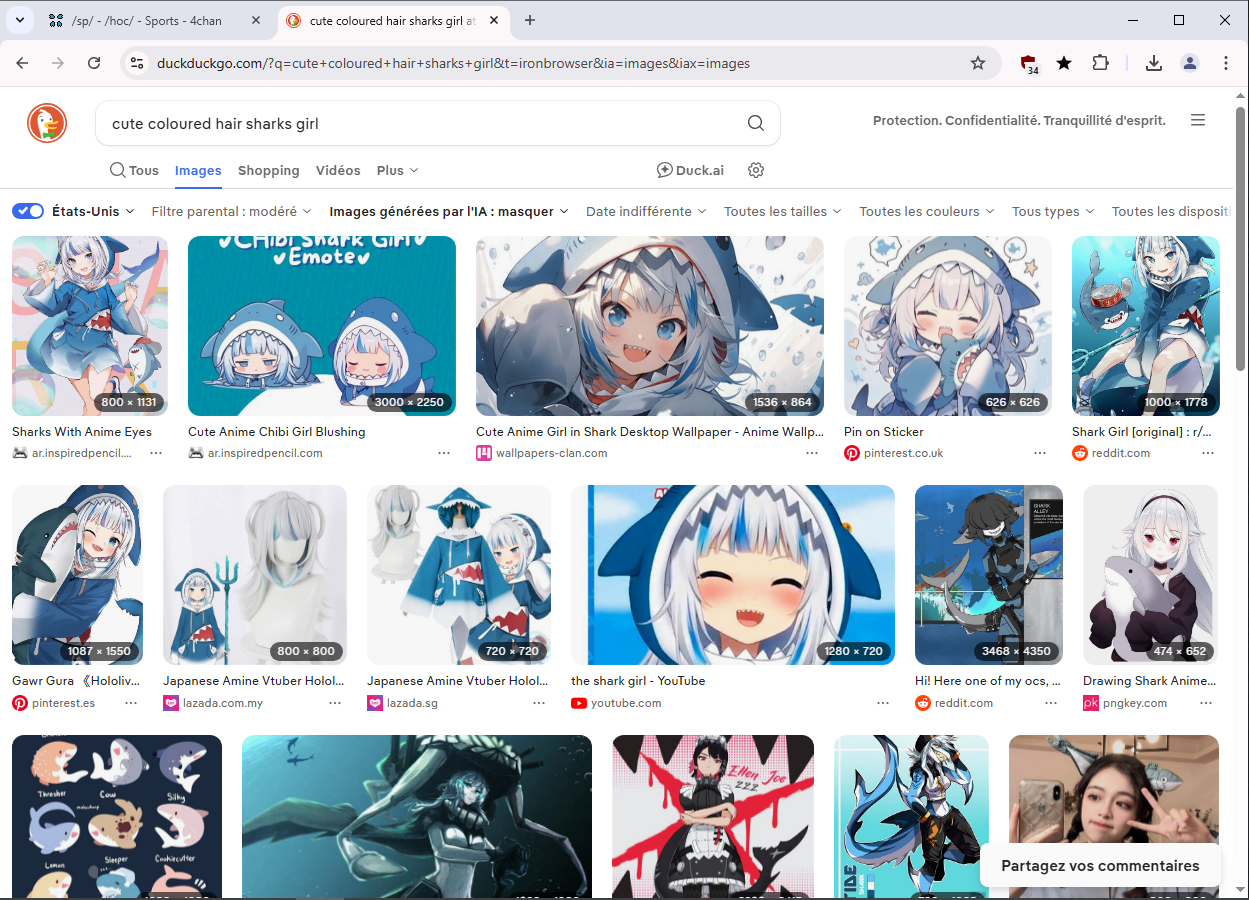
Task: Open Toutes les couleurs color filter
Action: [x=927, y=211]
